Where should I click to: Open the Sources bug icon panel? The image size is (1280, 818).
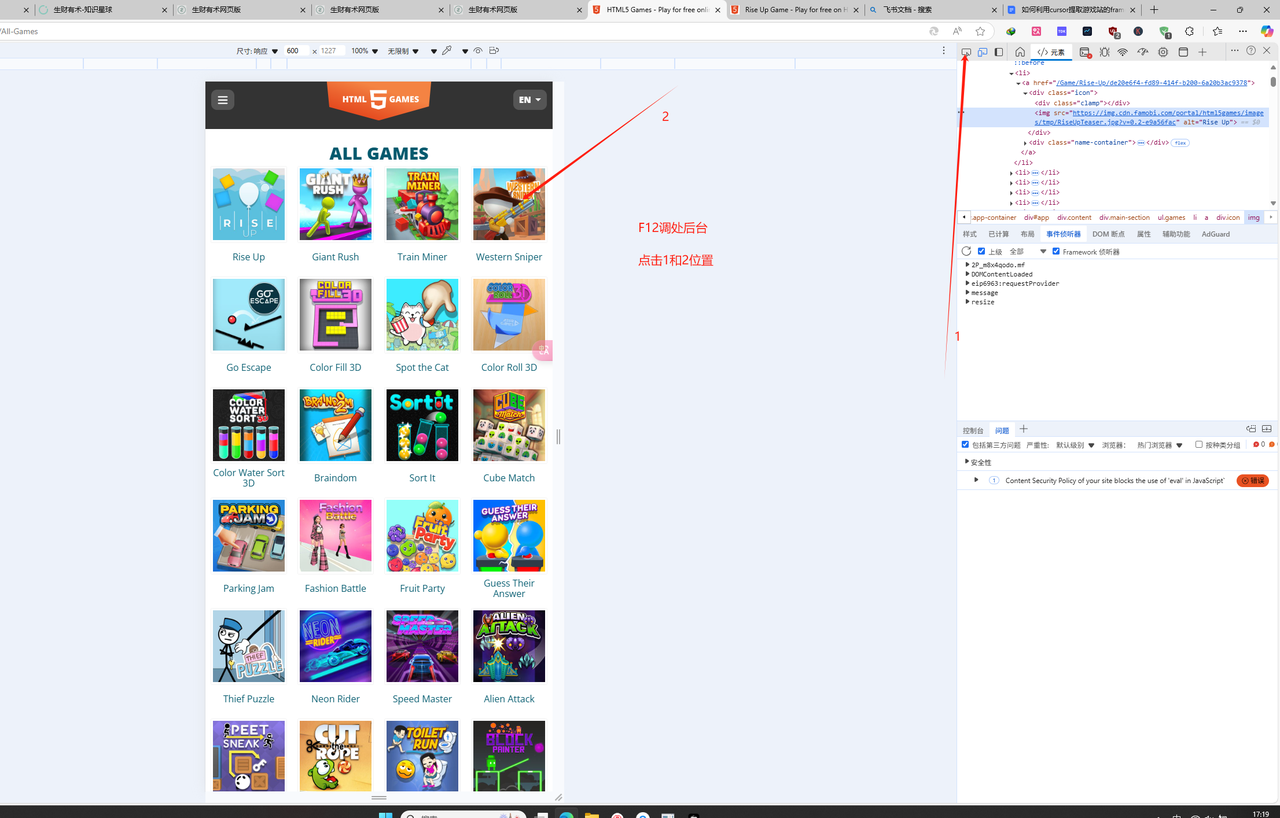[x=1105, y=52]
